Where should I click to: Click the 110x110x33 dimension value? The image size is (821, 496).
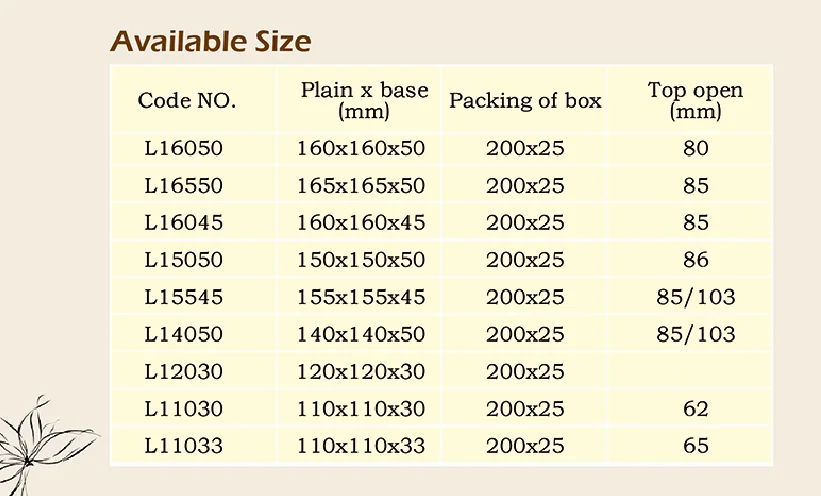(361, 445)
